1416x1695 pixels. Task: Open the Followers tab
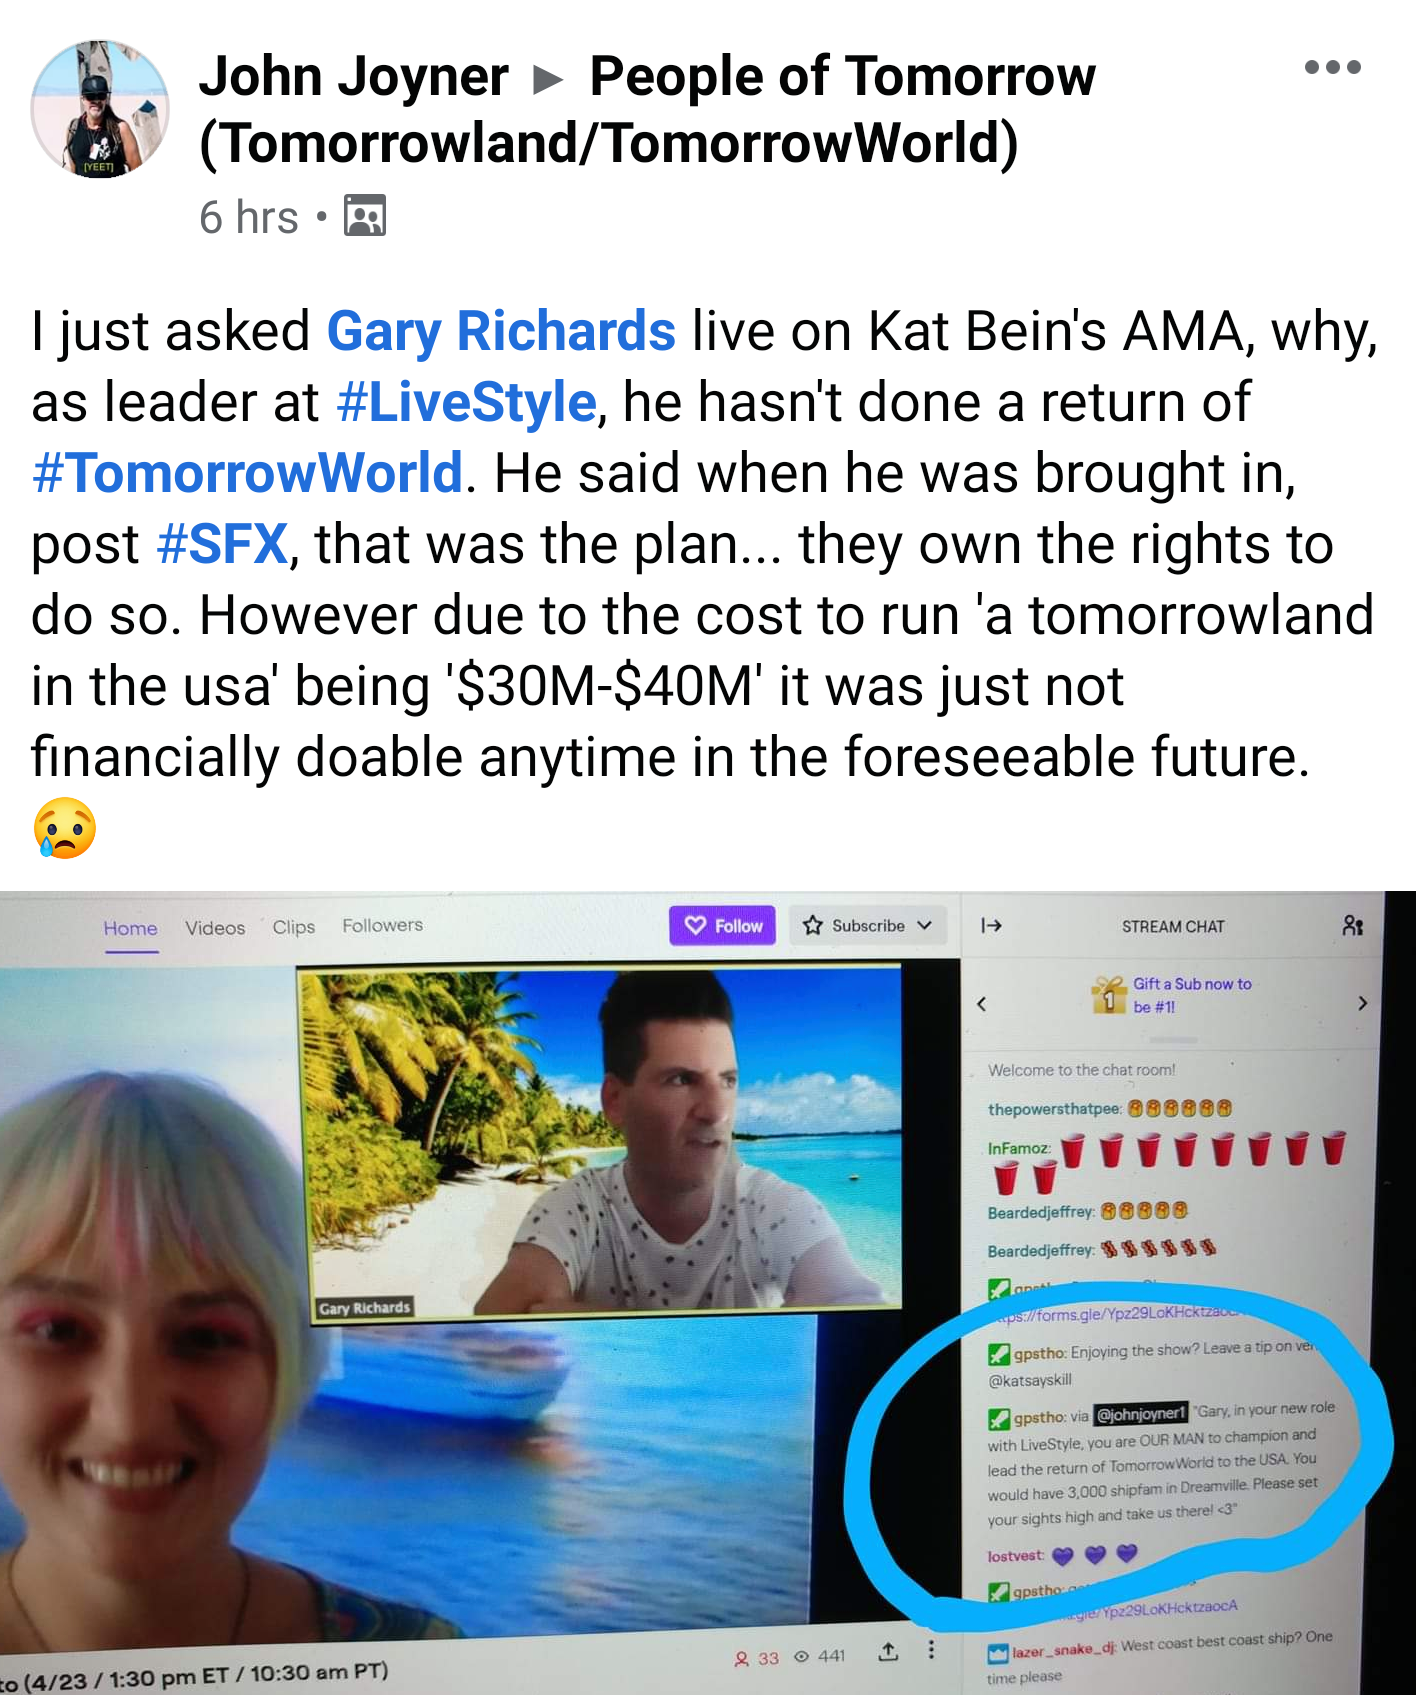pos(382,925)
